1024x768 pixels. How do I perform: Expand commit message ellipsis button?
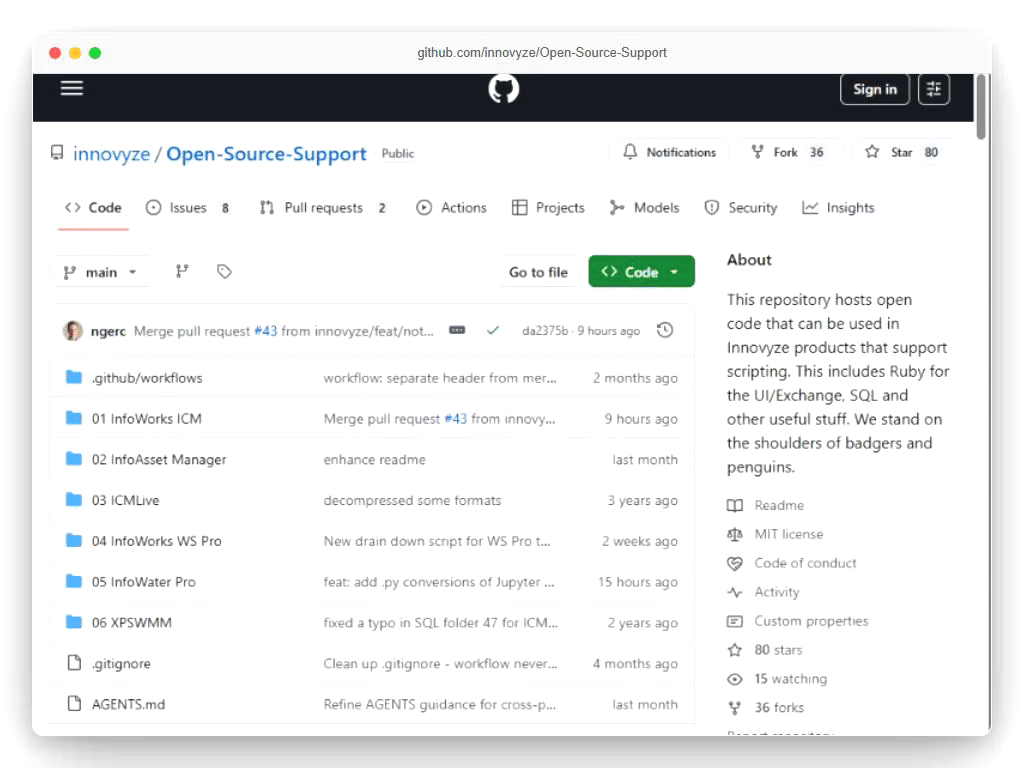[457, 330]
